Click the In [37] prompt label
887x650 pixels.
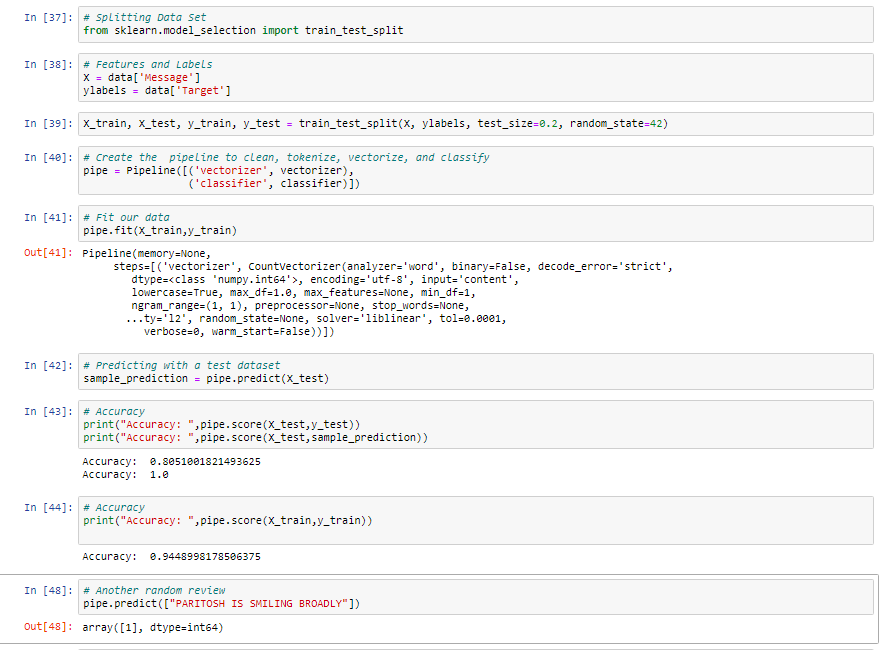(x=48, y=18)
